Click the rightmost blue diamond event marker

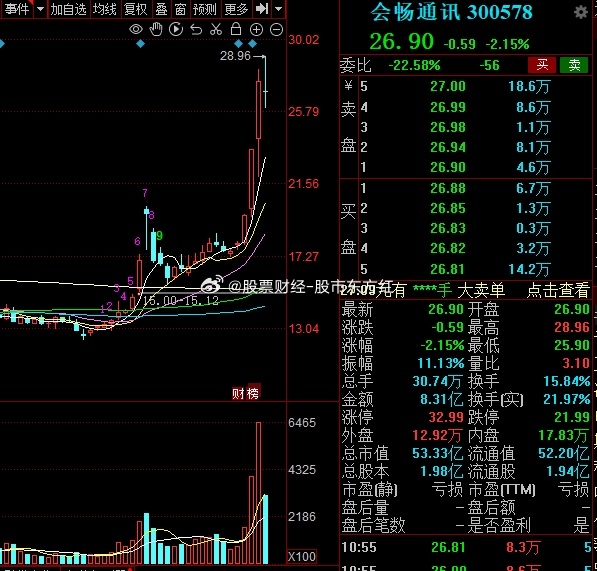252,44
